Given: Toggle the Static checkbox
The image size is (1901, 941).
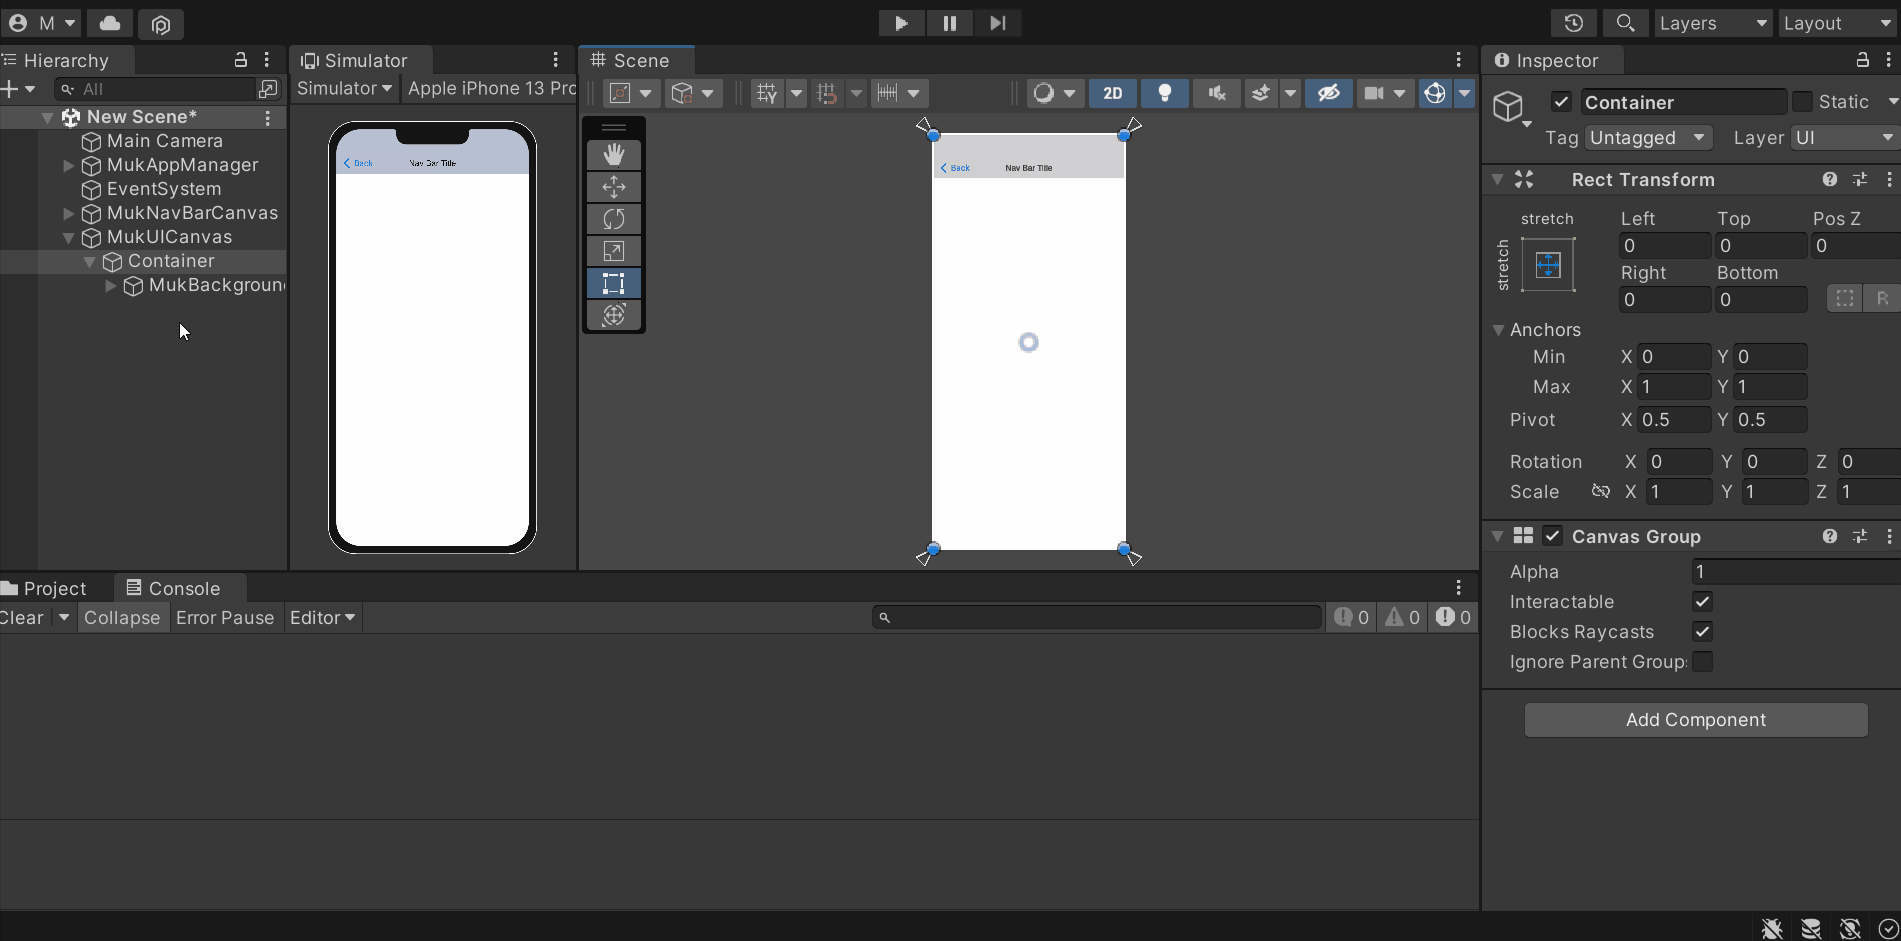Looking at the screenshot, I should [x=1802, y=102].
